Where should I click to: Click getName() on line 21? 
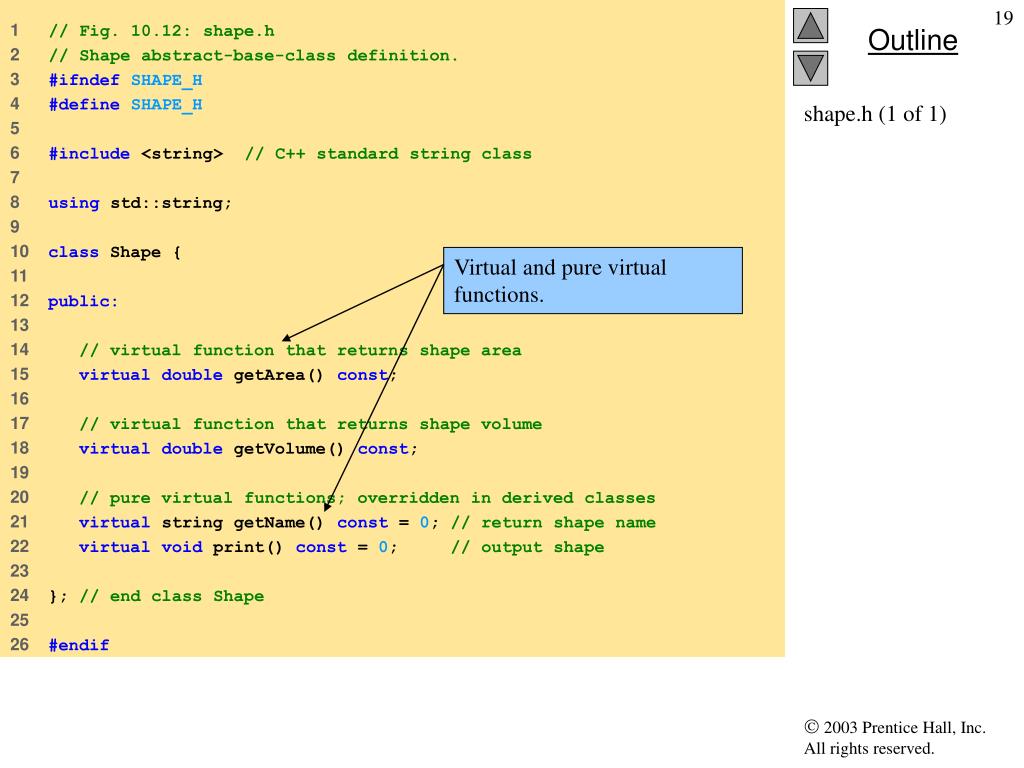pyautogui.click(x=278, y=522)
